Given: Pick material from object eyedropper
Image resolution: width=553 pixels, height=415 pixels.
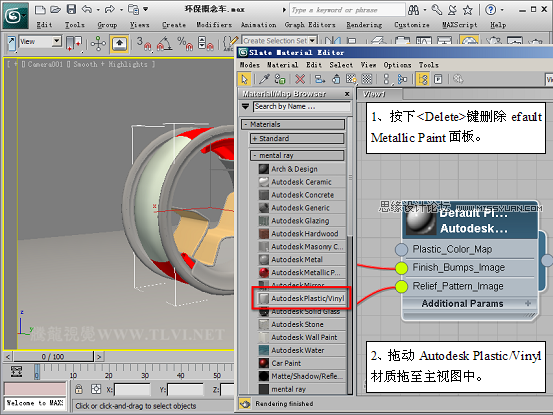Looking at the screenshot, I should 264,79.
